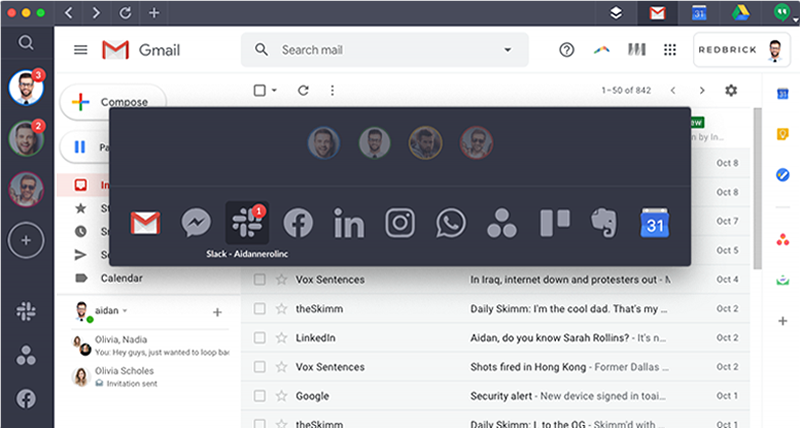Screen dimensions: 800x428
Task: Go to newer emails page
Action: (x=673, y=90)
